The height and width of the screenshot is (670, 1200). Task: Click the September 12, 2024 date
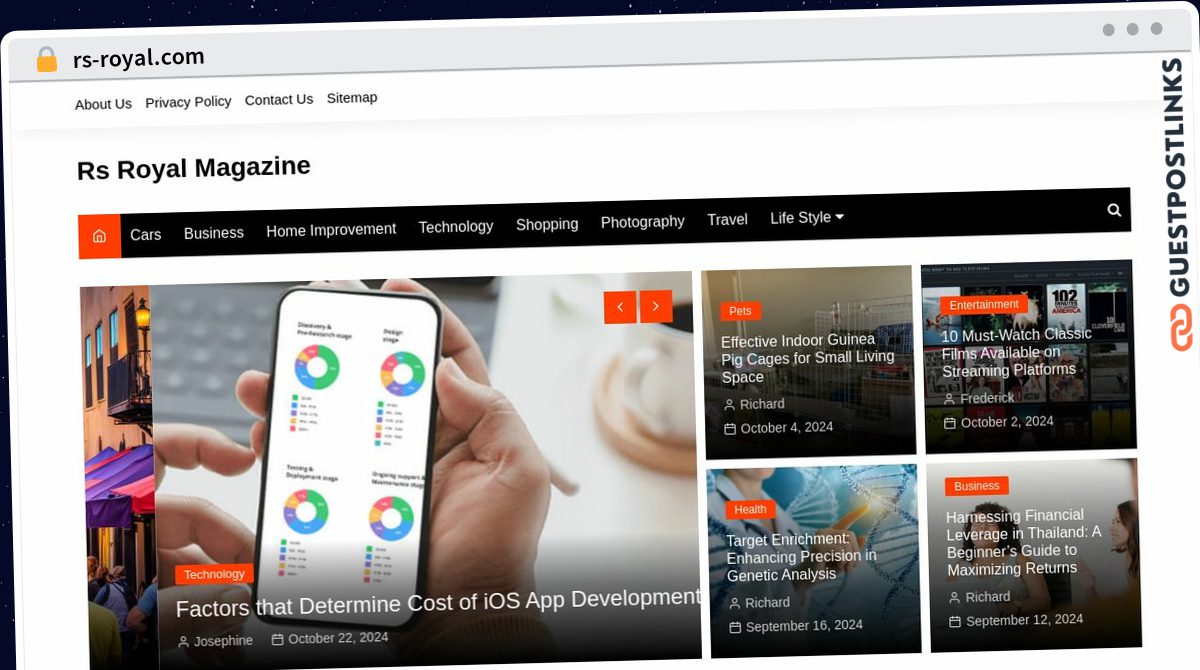tap(1024, 620)
